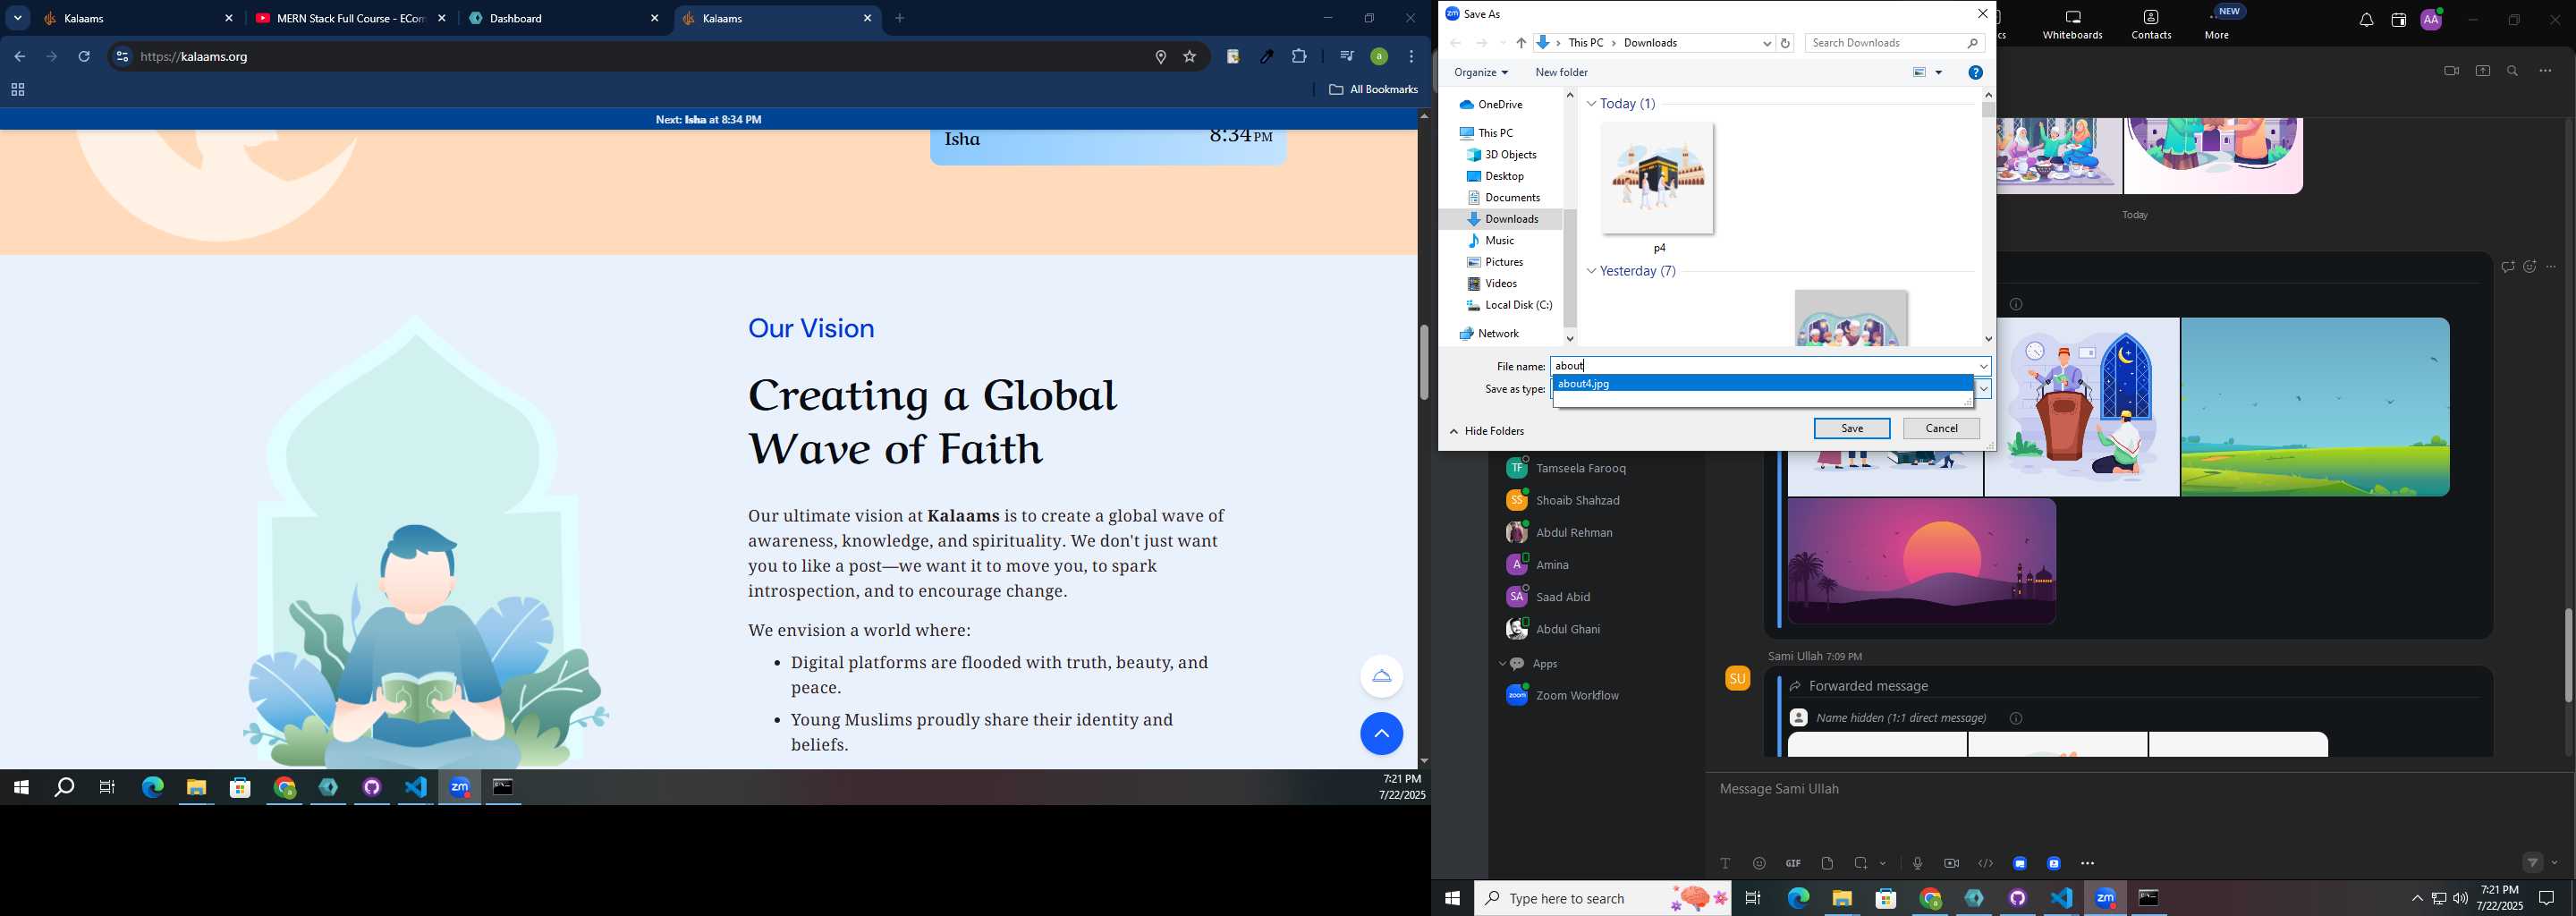
Task: Open the view options dropdown arrow in Save As
Action: coord(1939,73)
